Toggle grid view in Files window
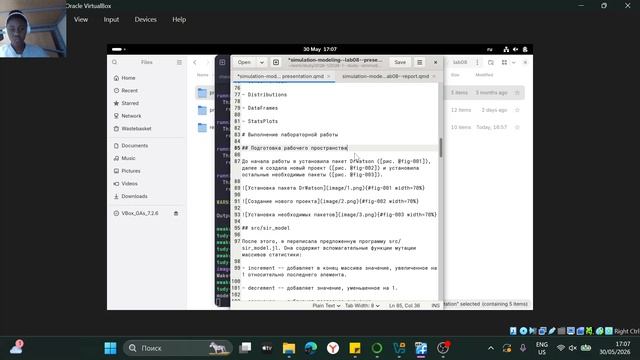Image resolution: width=640 pixels, height=360 pixels. click(x=504, y=62)
